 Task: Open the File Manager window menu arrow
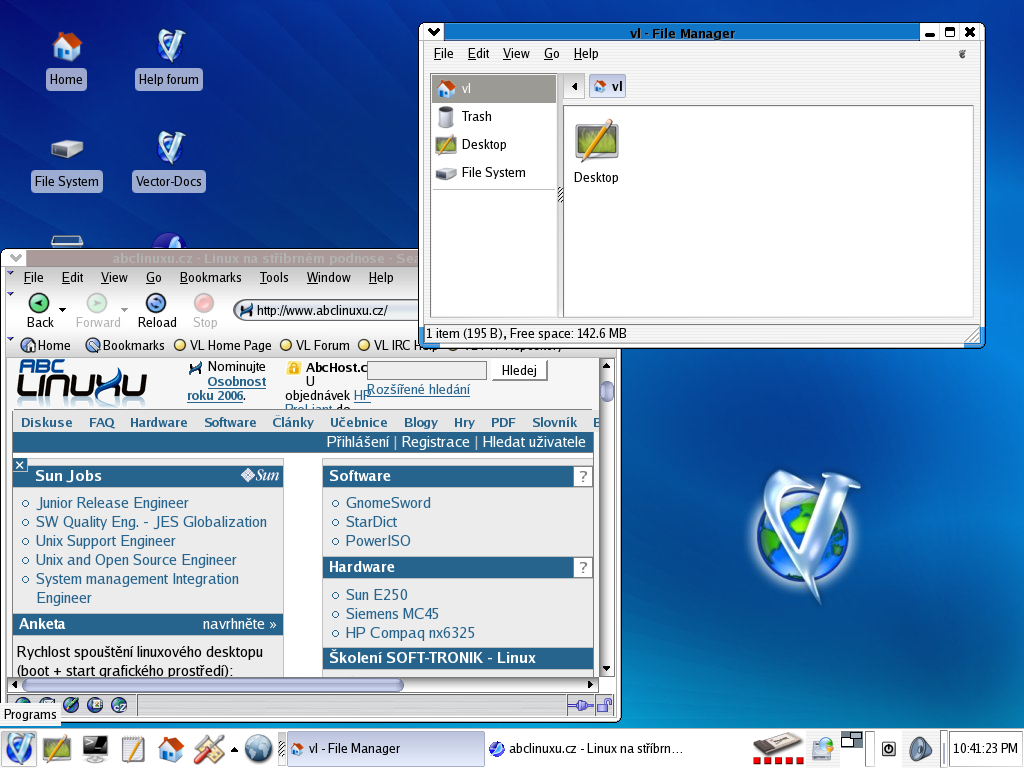coord(433,32)
